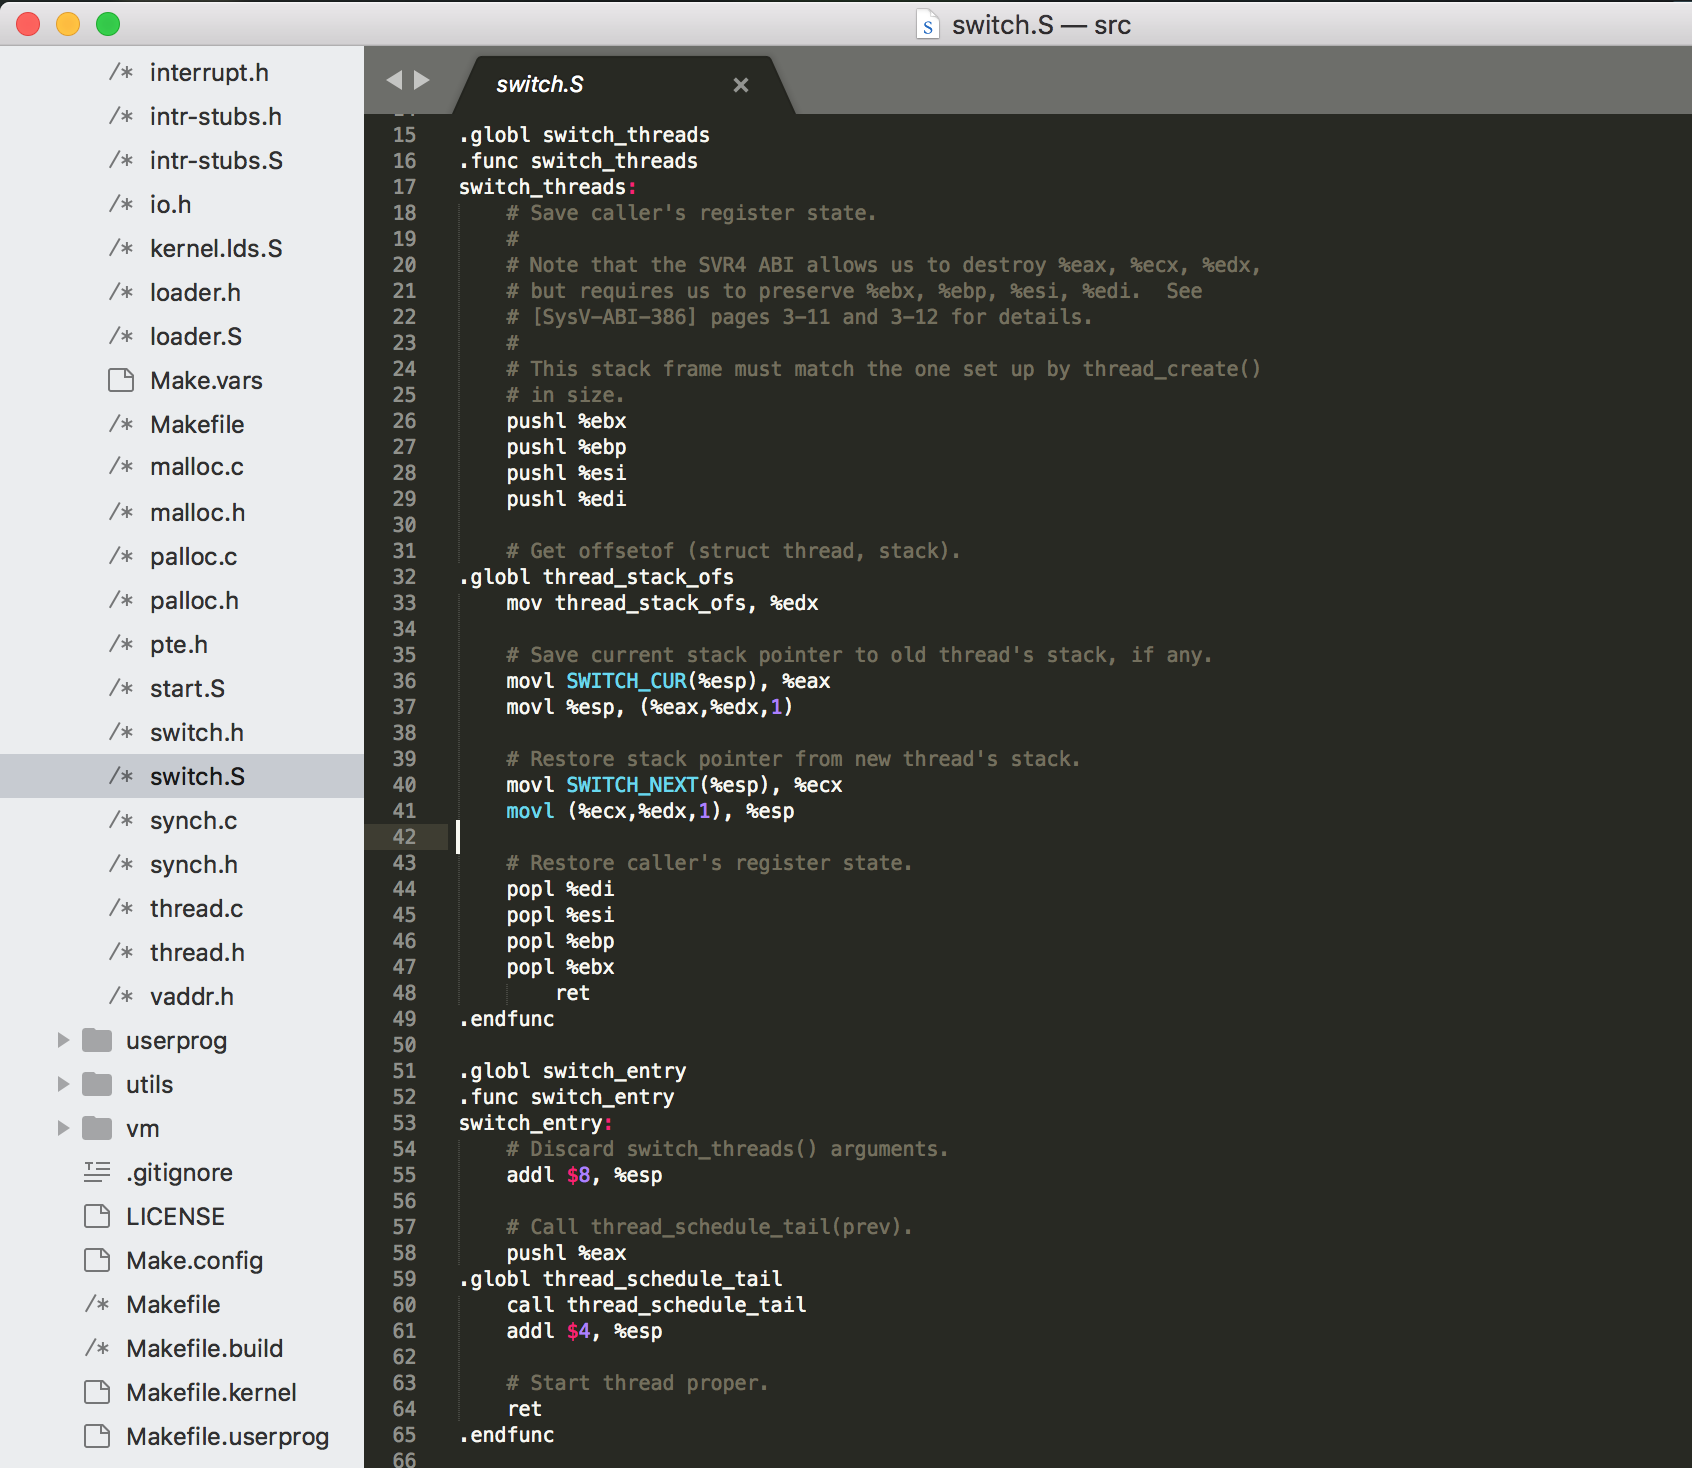Click the .gitignore file icon
Screen dimensions: 1692x1468
click(97, 1173)
